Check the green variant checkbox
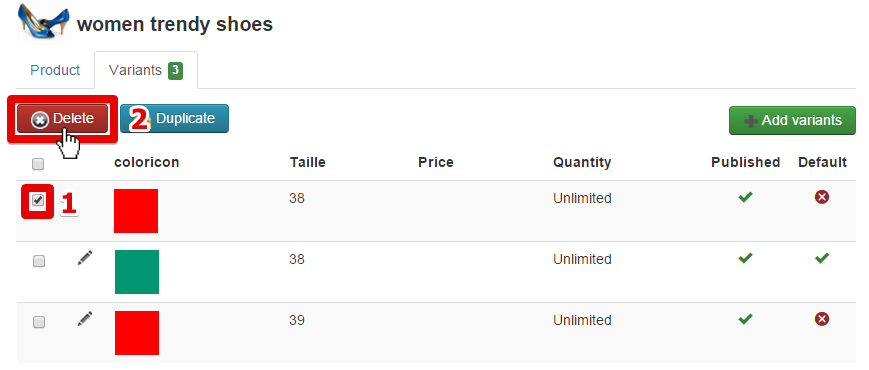 (x=38, y=261)
